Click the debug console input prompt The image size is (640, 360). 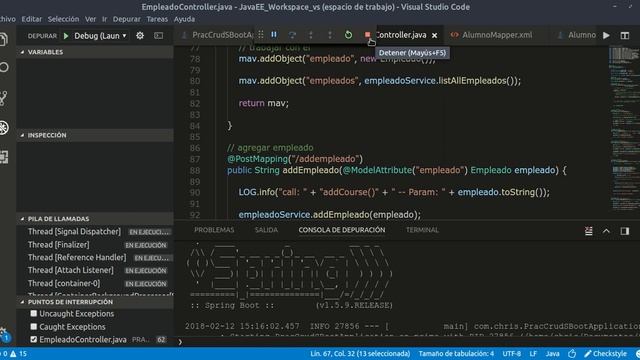click(x=408, y=342)
